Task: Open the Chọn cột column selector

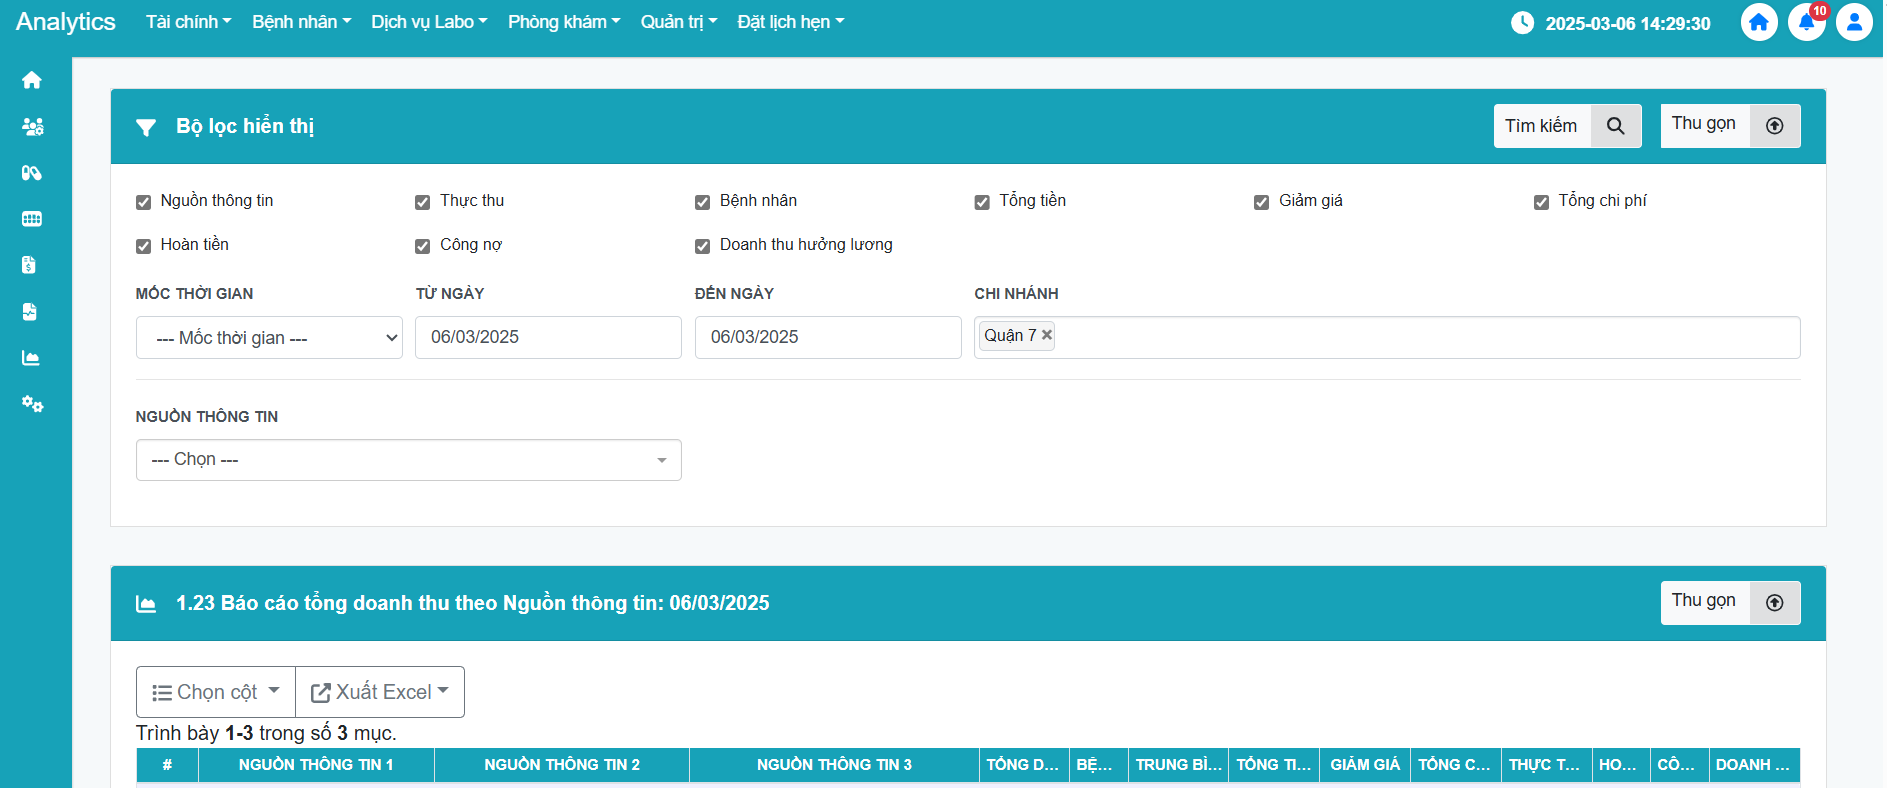Action: pyautogui.click(x=216, y=692)
